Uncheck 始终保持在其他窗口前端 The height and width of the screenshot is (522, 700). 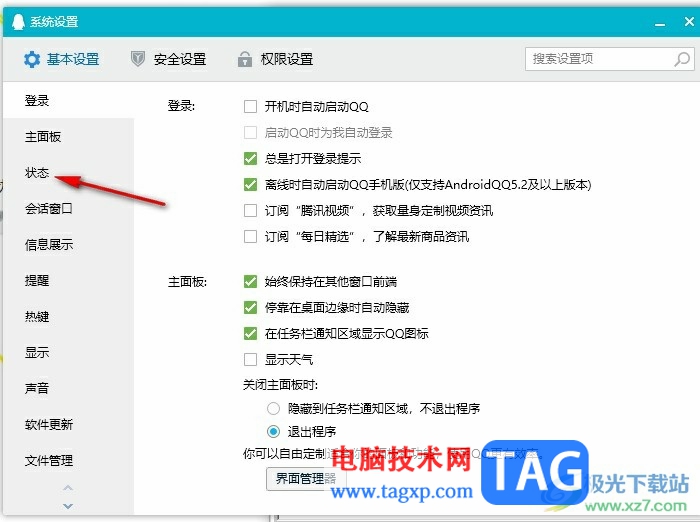point(250,282)
